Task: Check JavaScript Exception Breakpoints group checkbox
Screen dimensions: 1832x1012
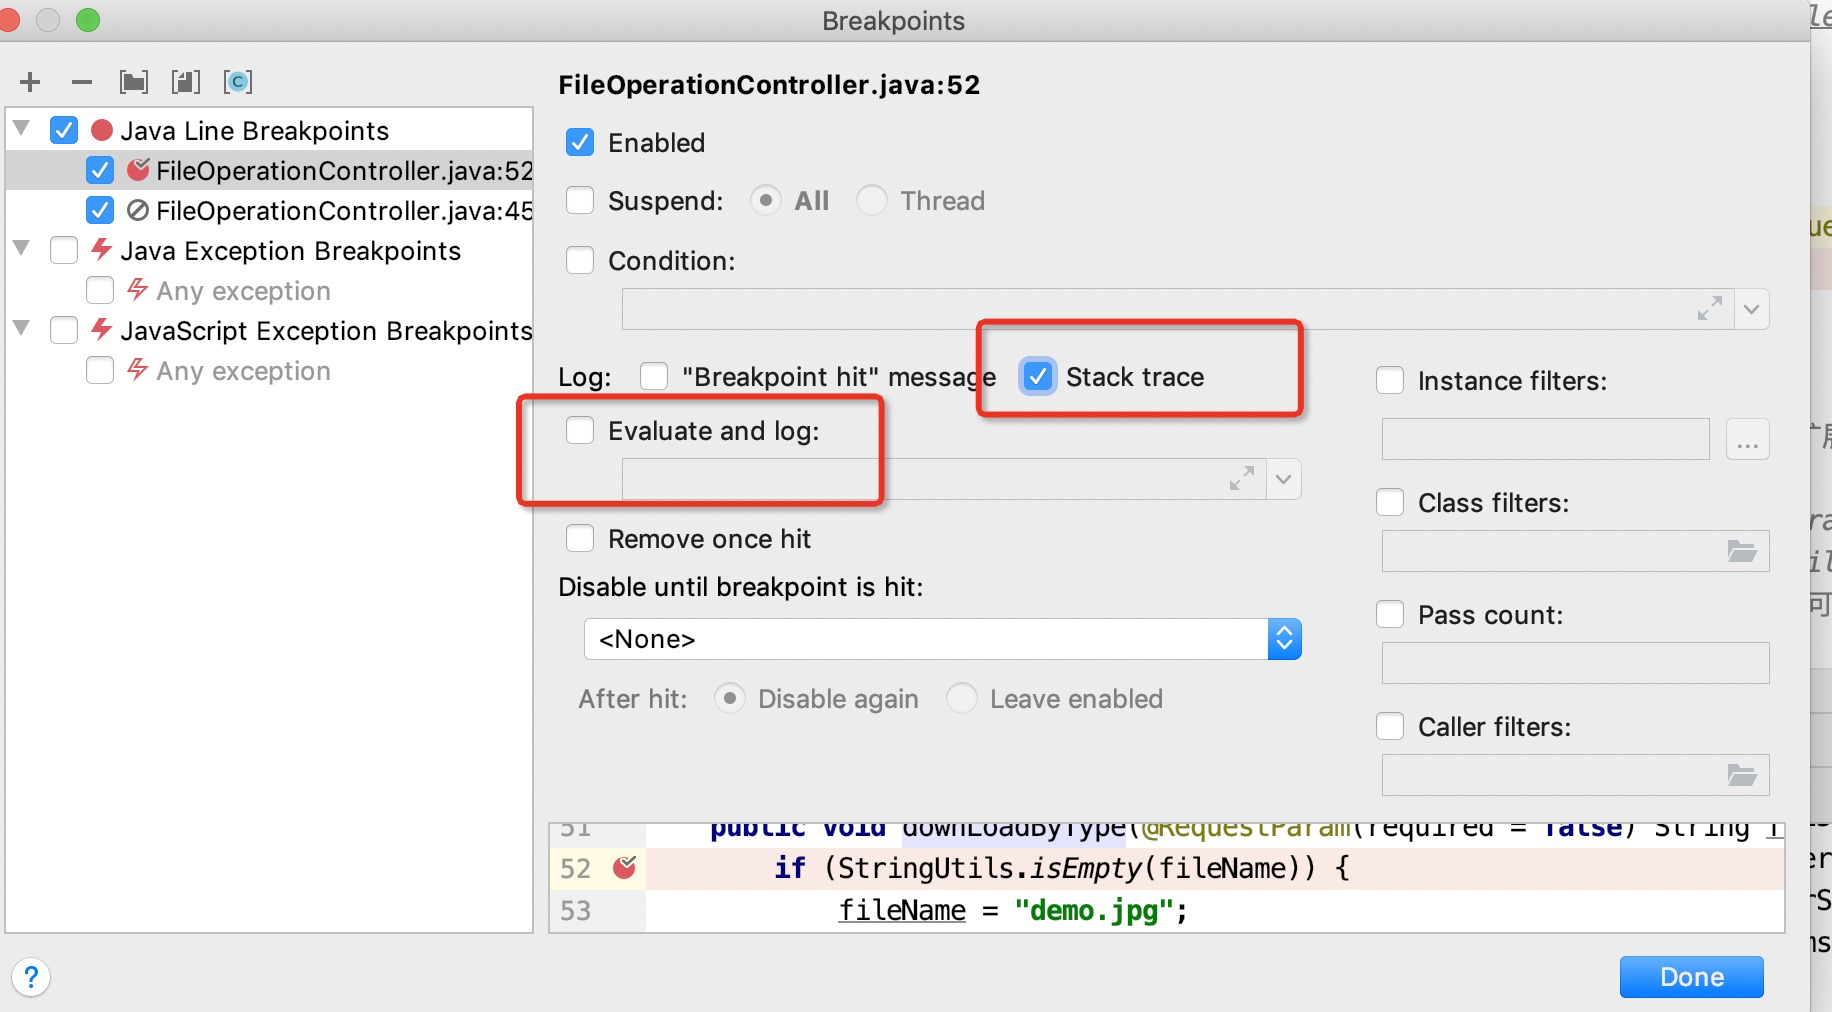Action: coord(64,330)
